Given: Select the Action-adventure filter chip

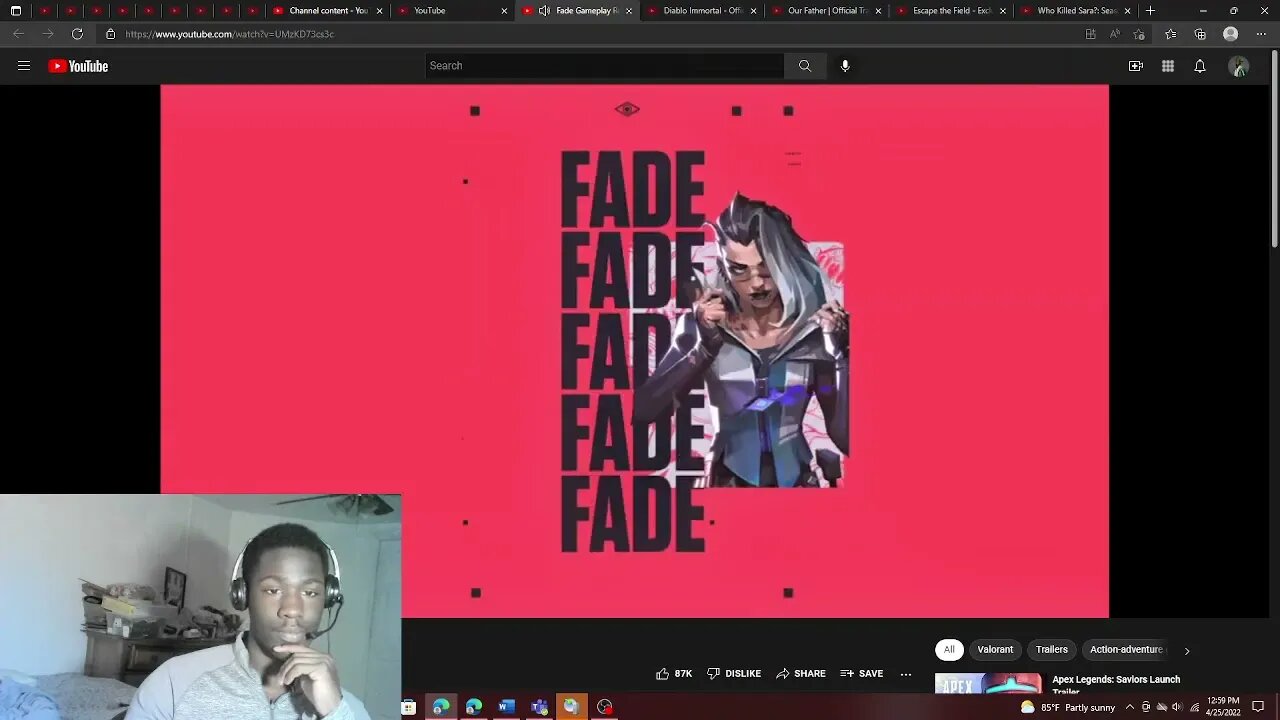Looking at the screenshot, I should tap(1125, 650).
